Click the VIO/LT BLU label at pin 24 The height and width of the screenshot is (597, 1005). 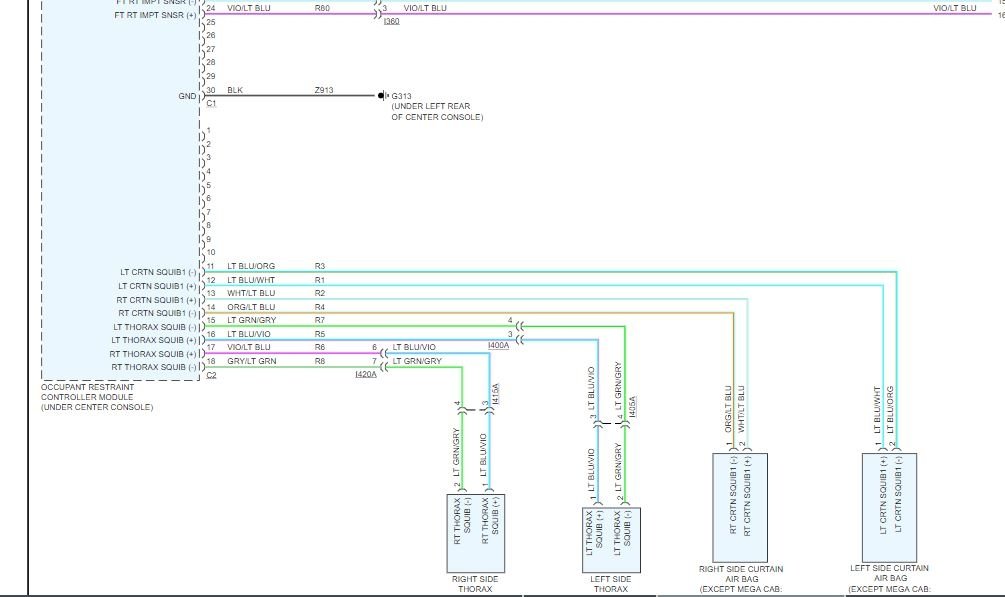pyautogui.click(x=249, y=8)
